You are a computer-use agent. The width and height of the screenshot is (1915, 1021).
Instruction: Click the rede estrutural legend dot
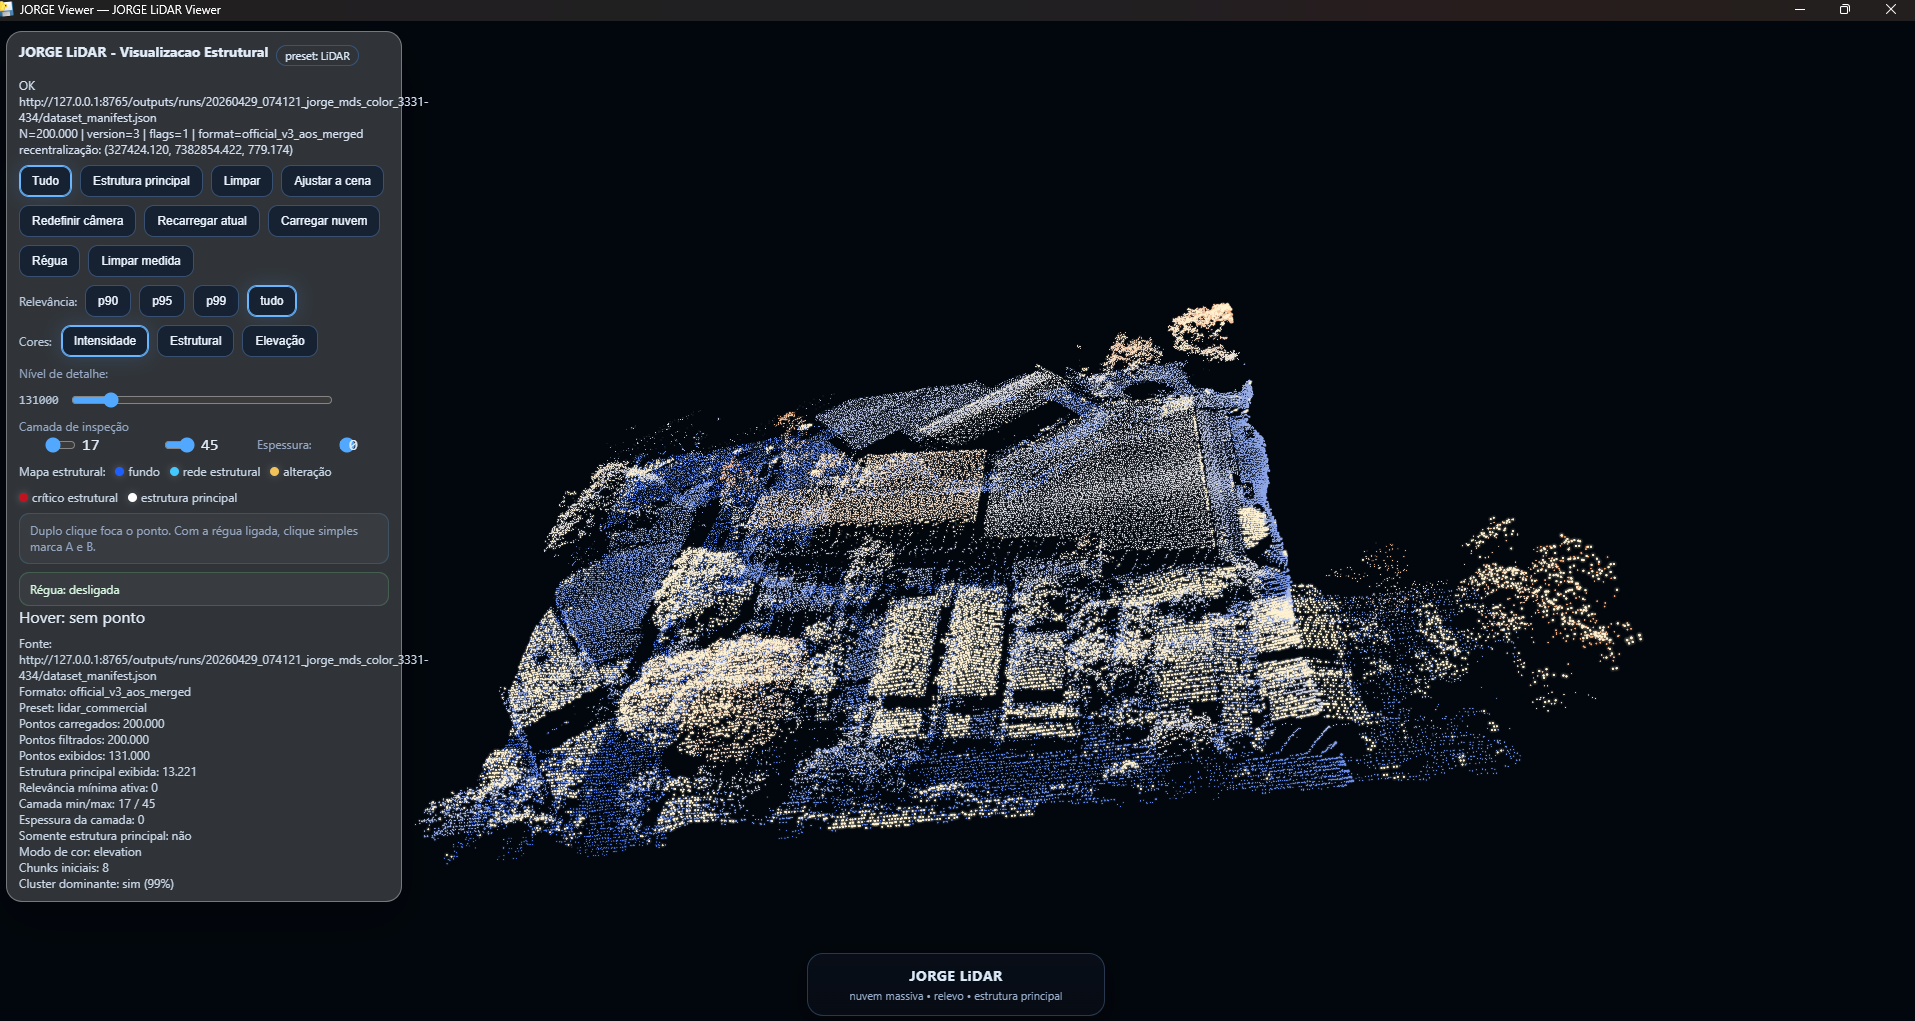click(174, 472)
